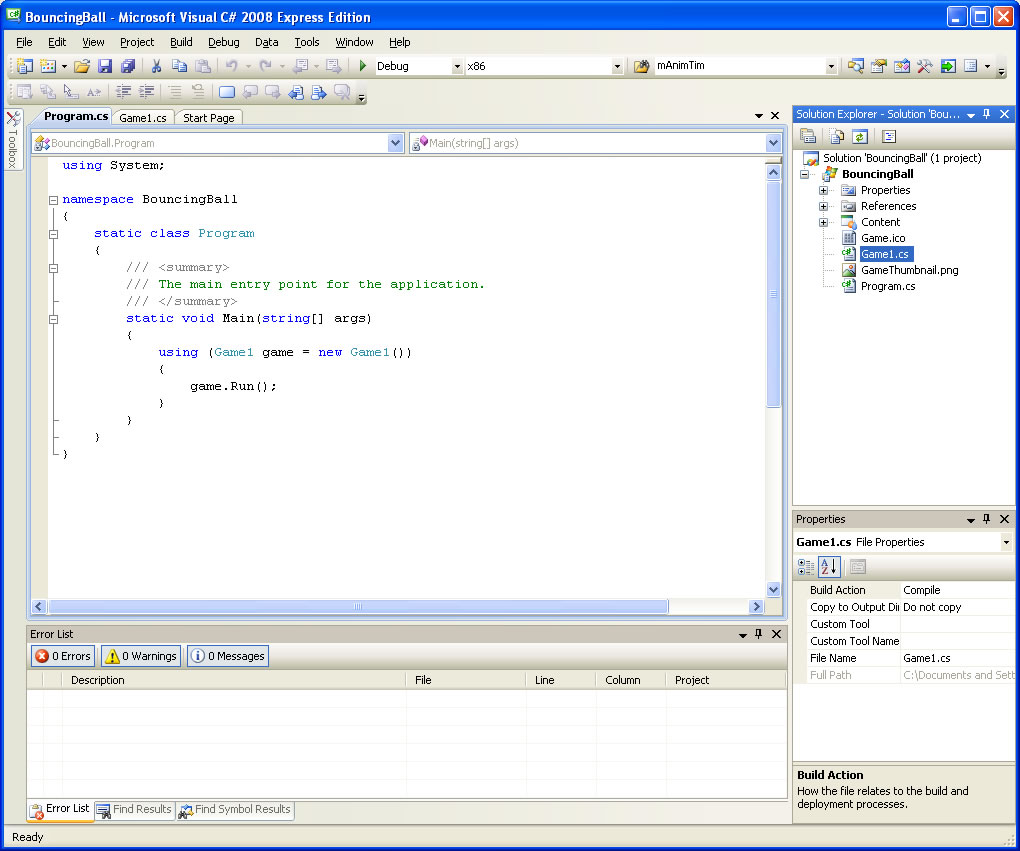
Task: Click the Copy toolbar icon
Action: [x=179, y=66]
